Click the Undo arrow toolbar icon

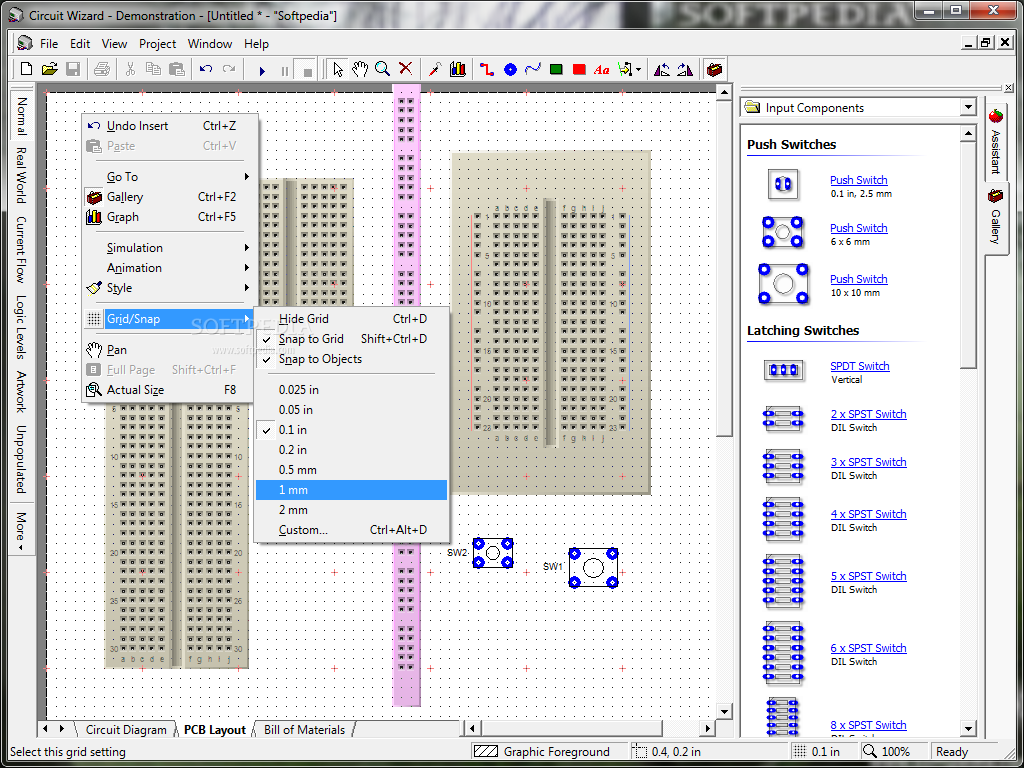click(x=206, y=69)
